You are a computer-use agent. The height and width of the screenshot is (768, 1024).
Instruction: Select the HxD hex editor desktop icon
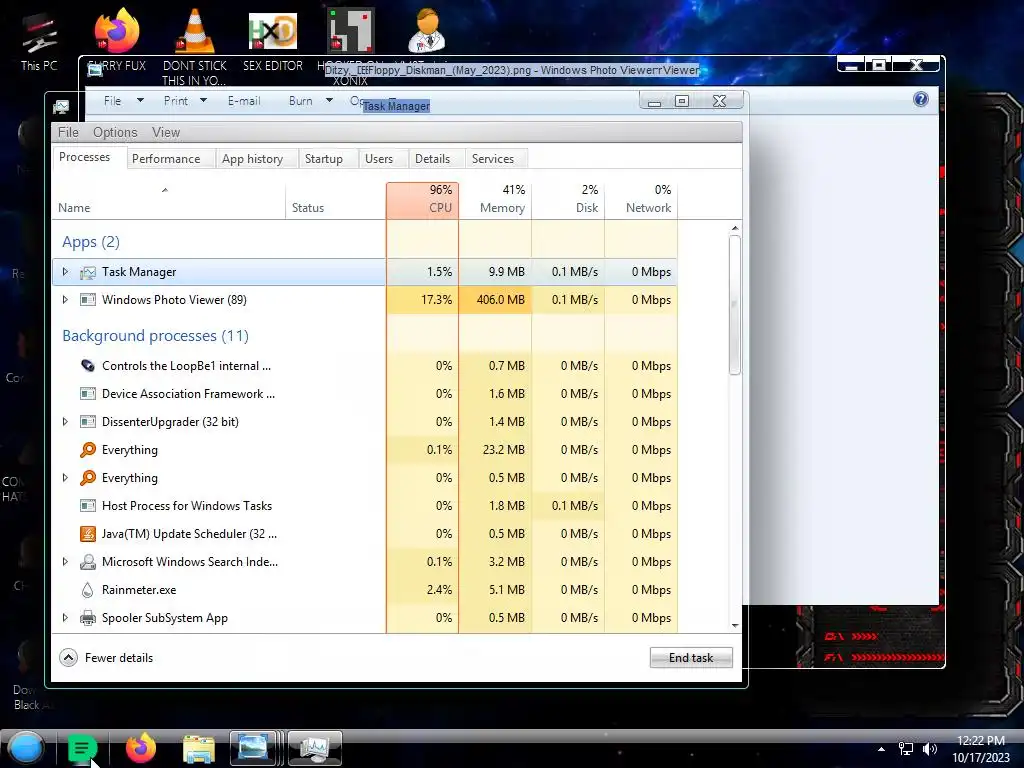coord(273,31)
